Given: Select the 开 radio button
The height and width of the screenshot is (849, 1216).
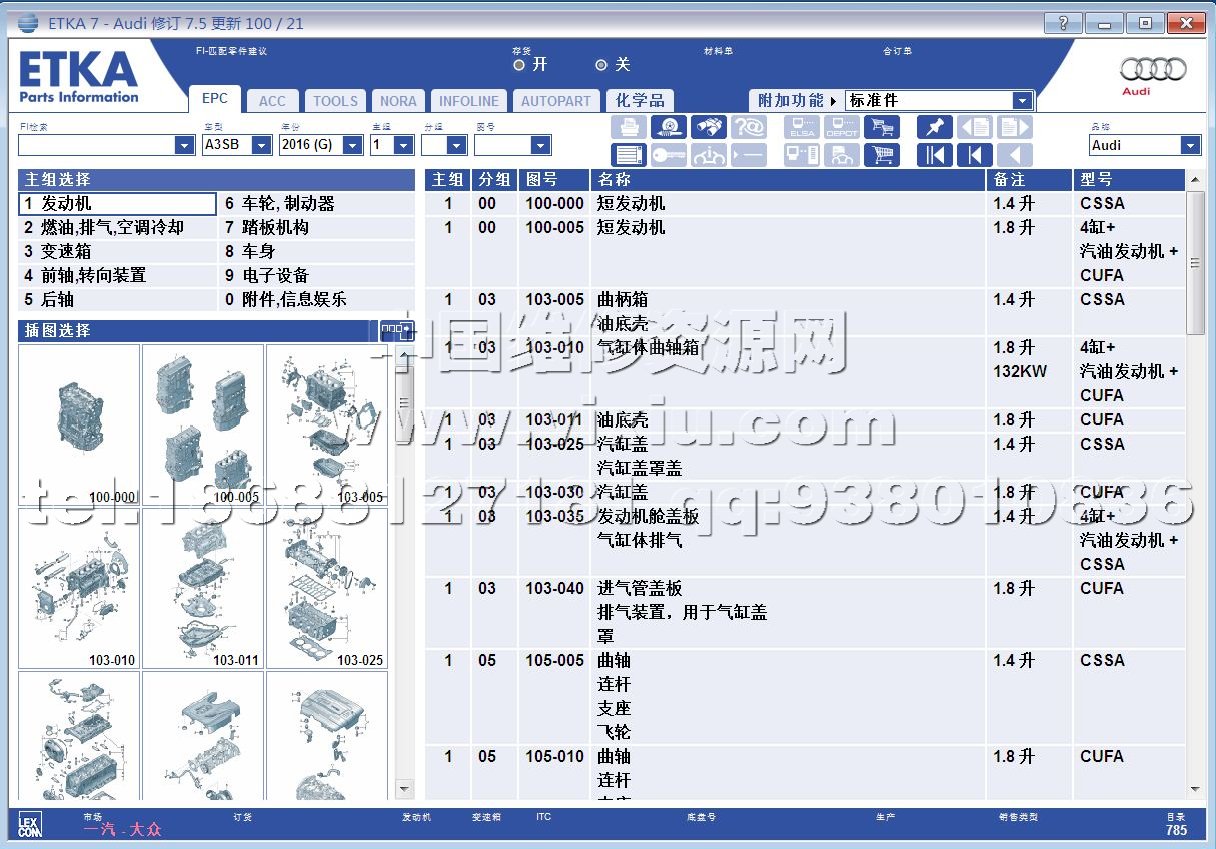Looking at the screenshot, I should pos(519,65).
